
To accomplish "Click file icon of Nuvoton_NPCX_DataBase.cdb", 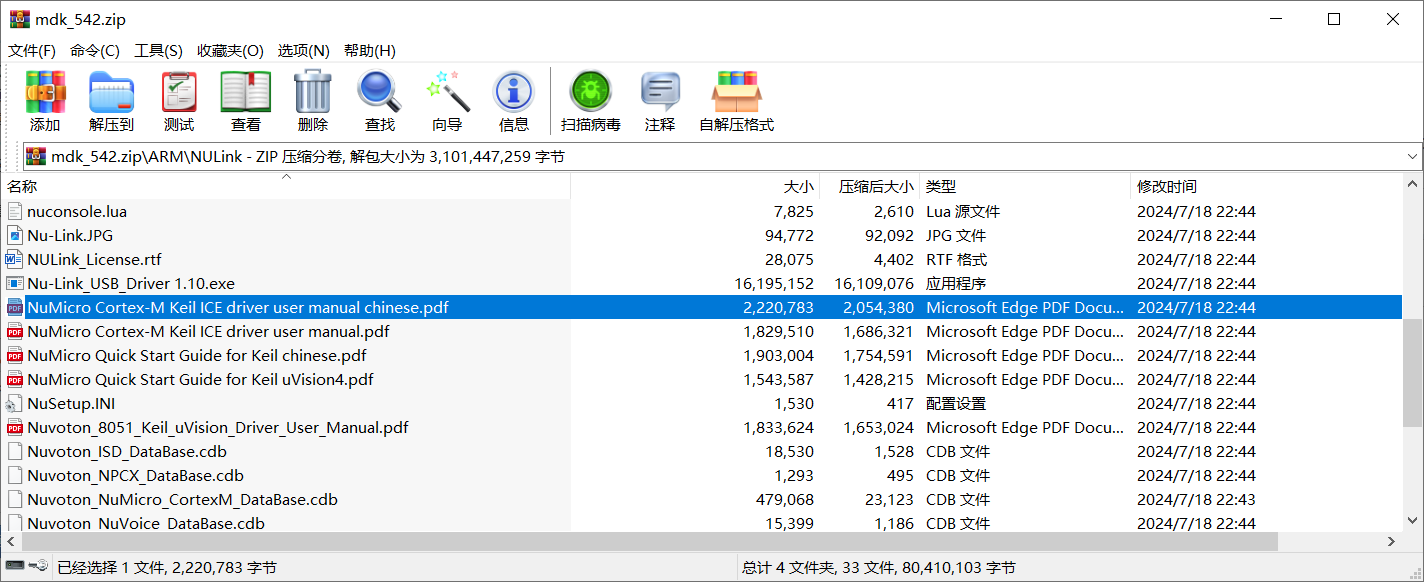I will pos(14,475).
